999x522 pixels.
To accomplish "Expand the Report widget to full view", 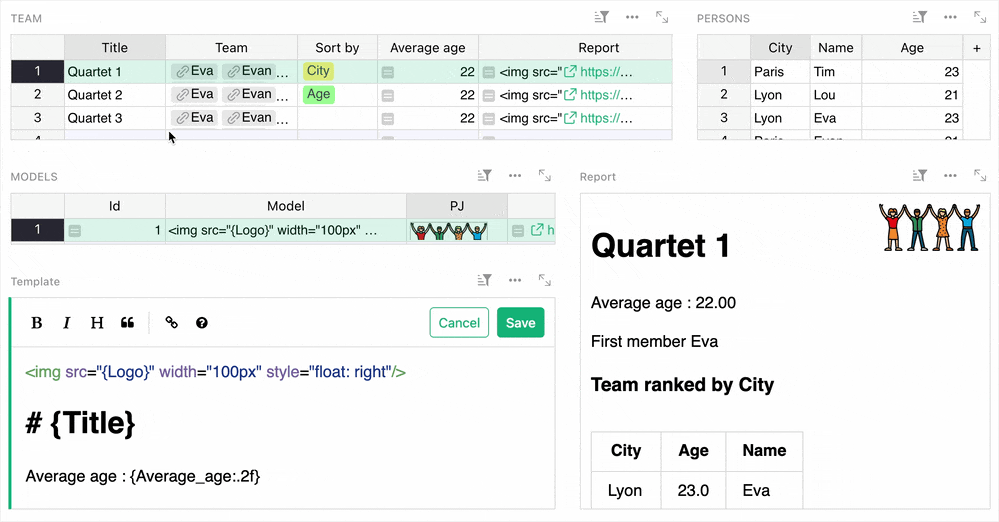I will (x=981, y=175).
